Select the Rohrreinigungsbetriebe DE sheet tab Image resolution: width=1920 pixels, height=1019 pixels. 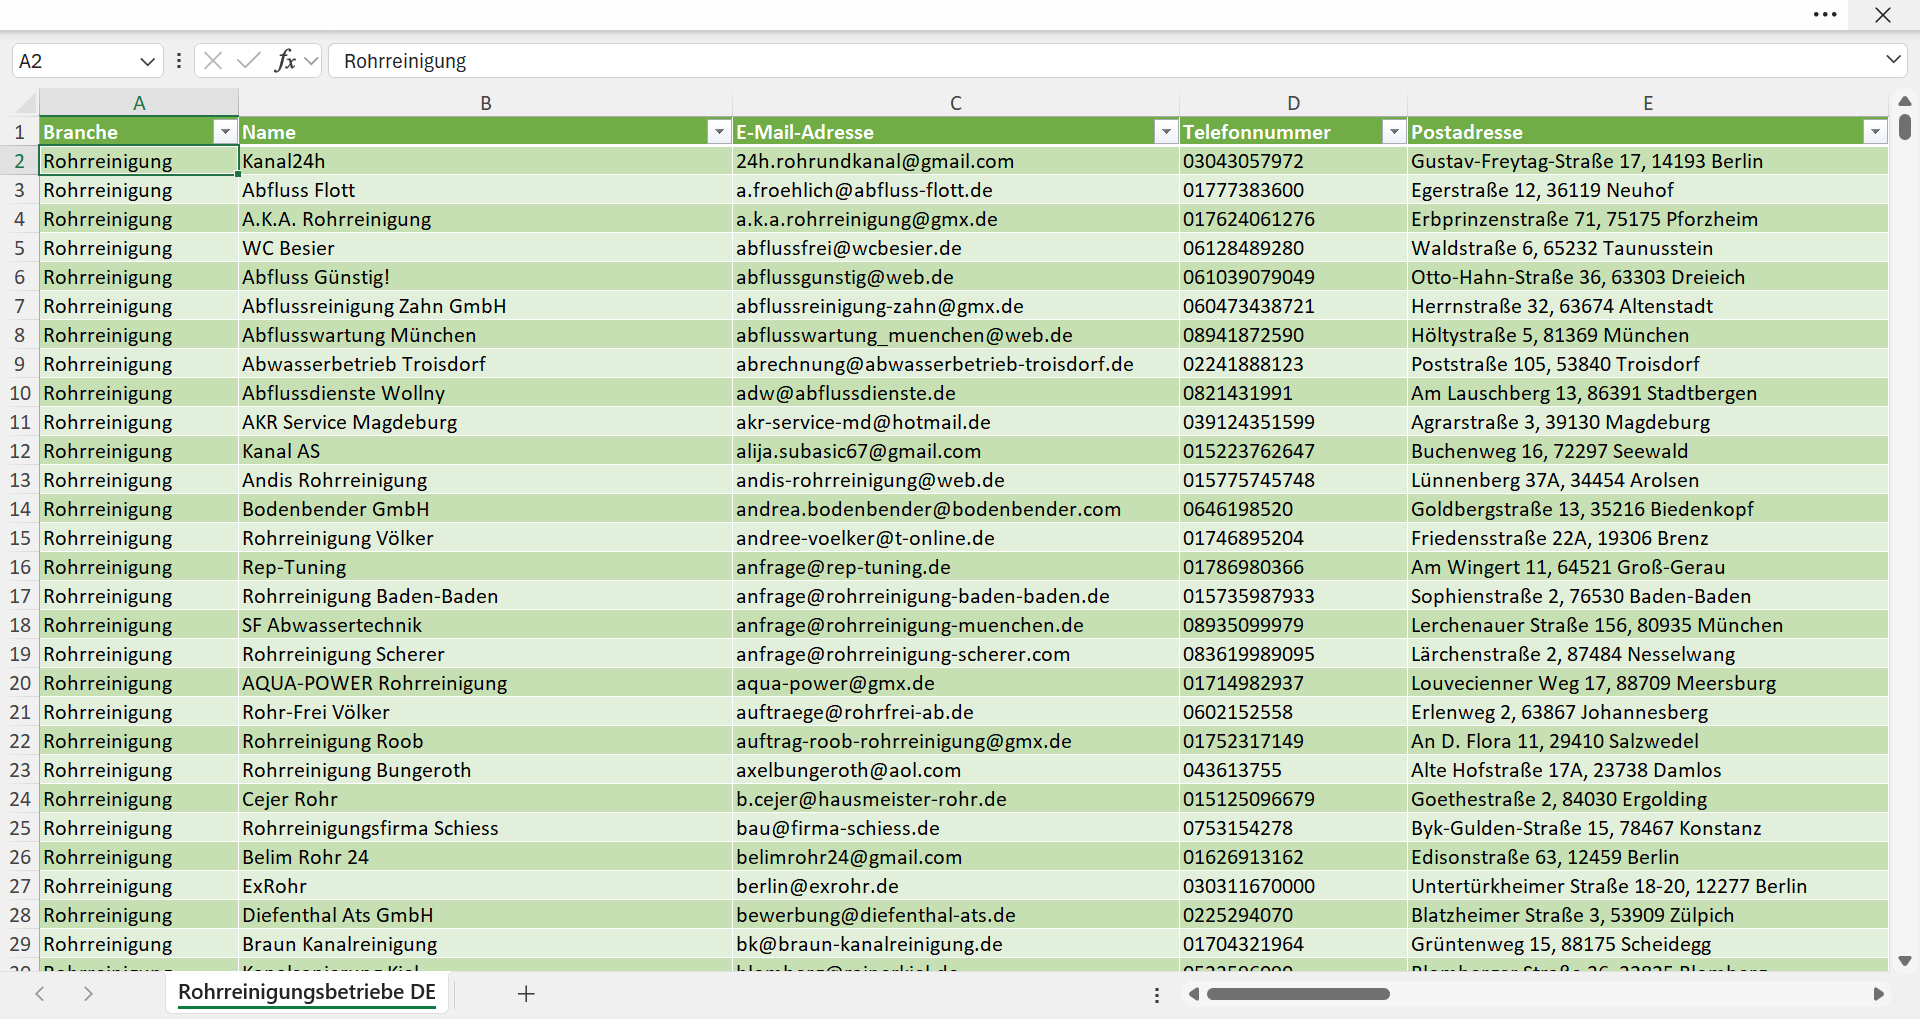tap(307, 992)
